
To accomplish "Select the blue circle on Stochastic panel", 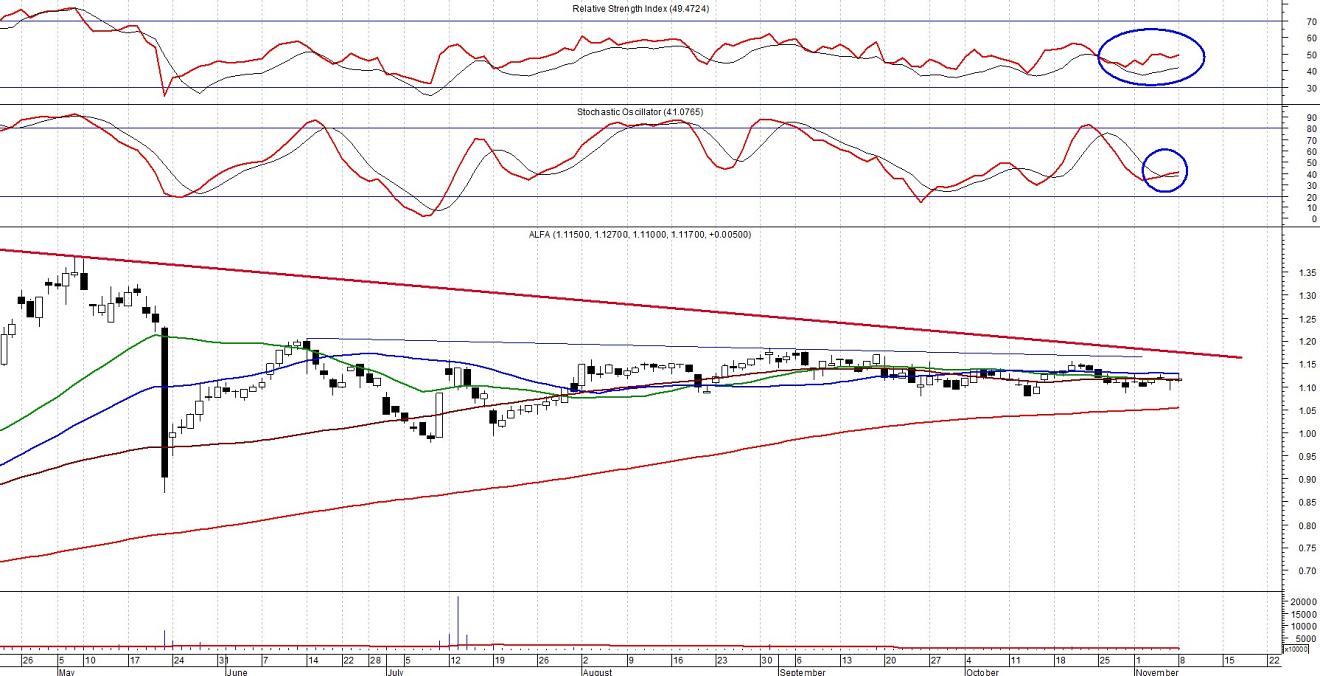I will [1165, 150].
